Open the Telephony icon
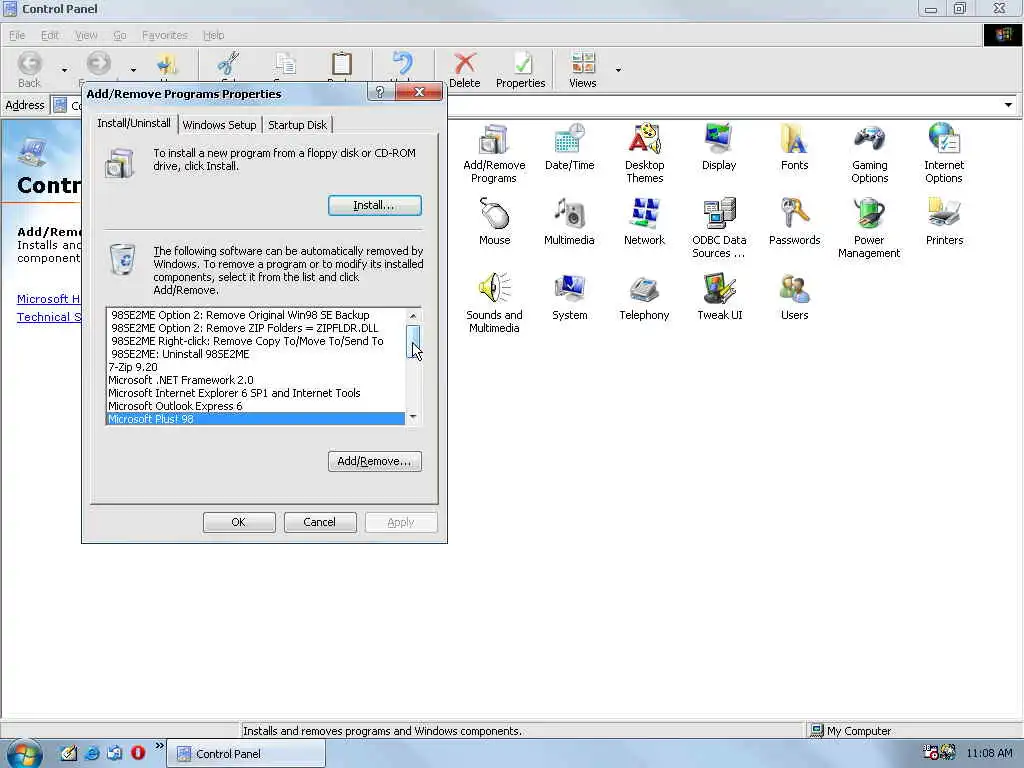The height and width of the screenshot is (768, 1024). [644, 297]
